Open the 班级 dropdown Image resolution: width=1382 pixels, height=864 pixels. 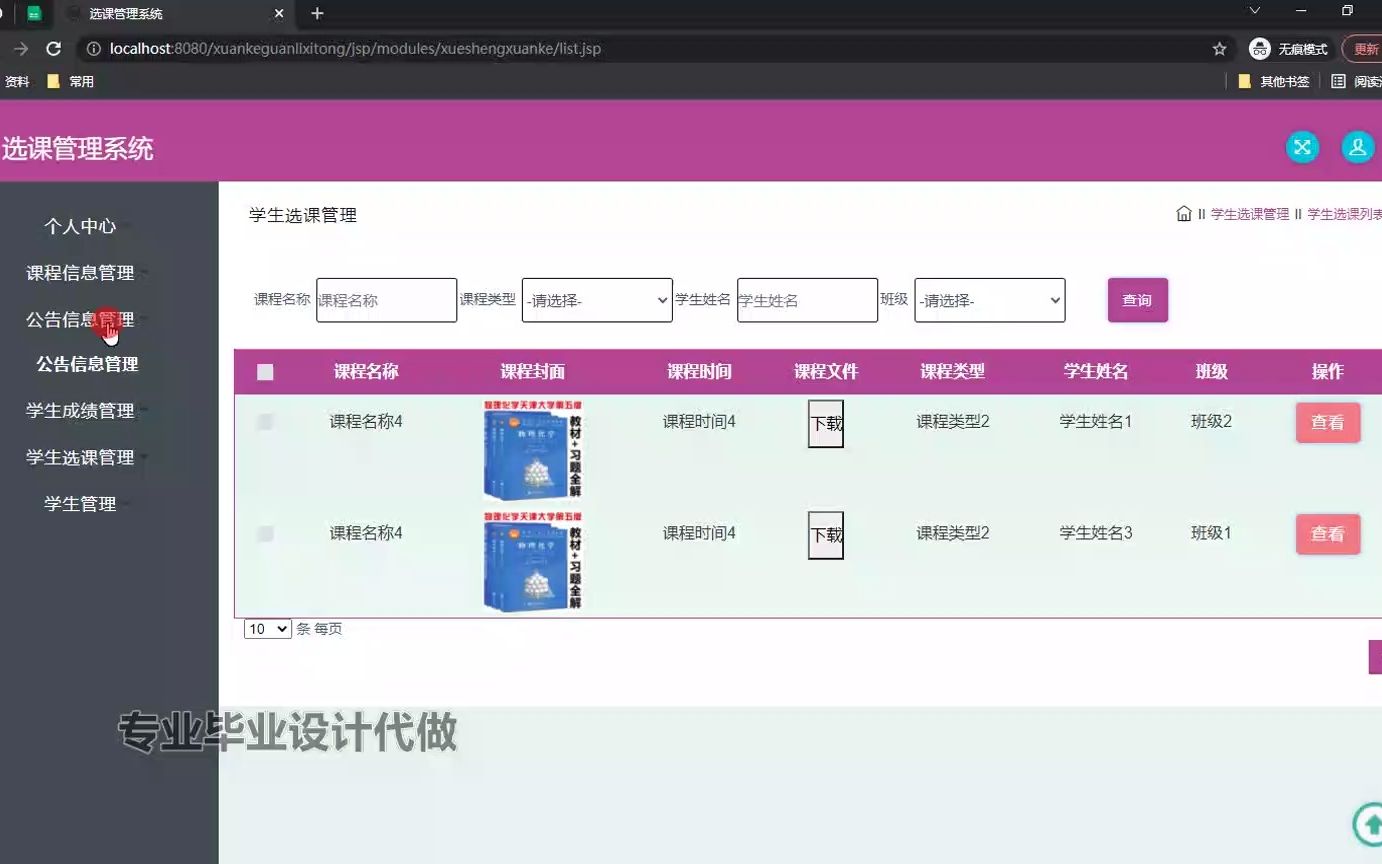(989, 299)
